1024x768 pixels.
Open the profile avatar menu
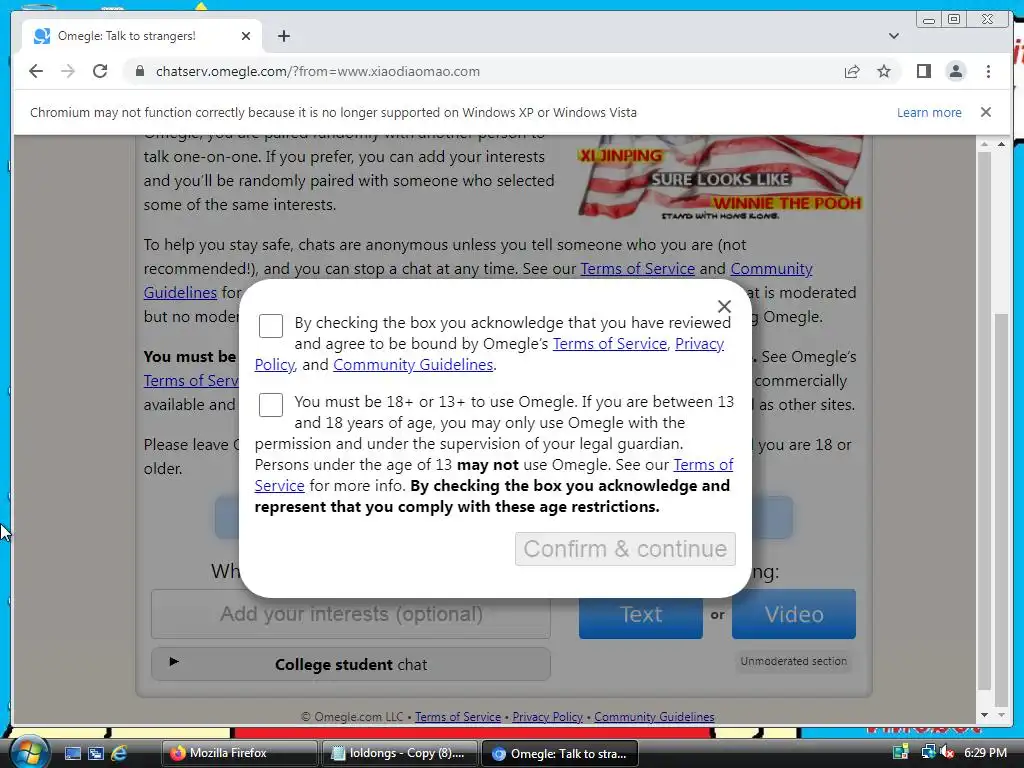coord(956,71)
